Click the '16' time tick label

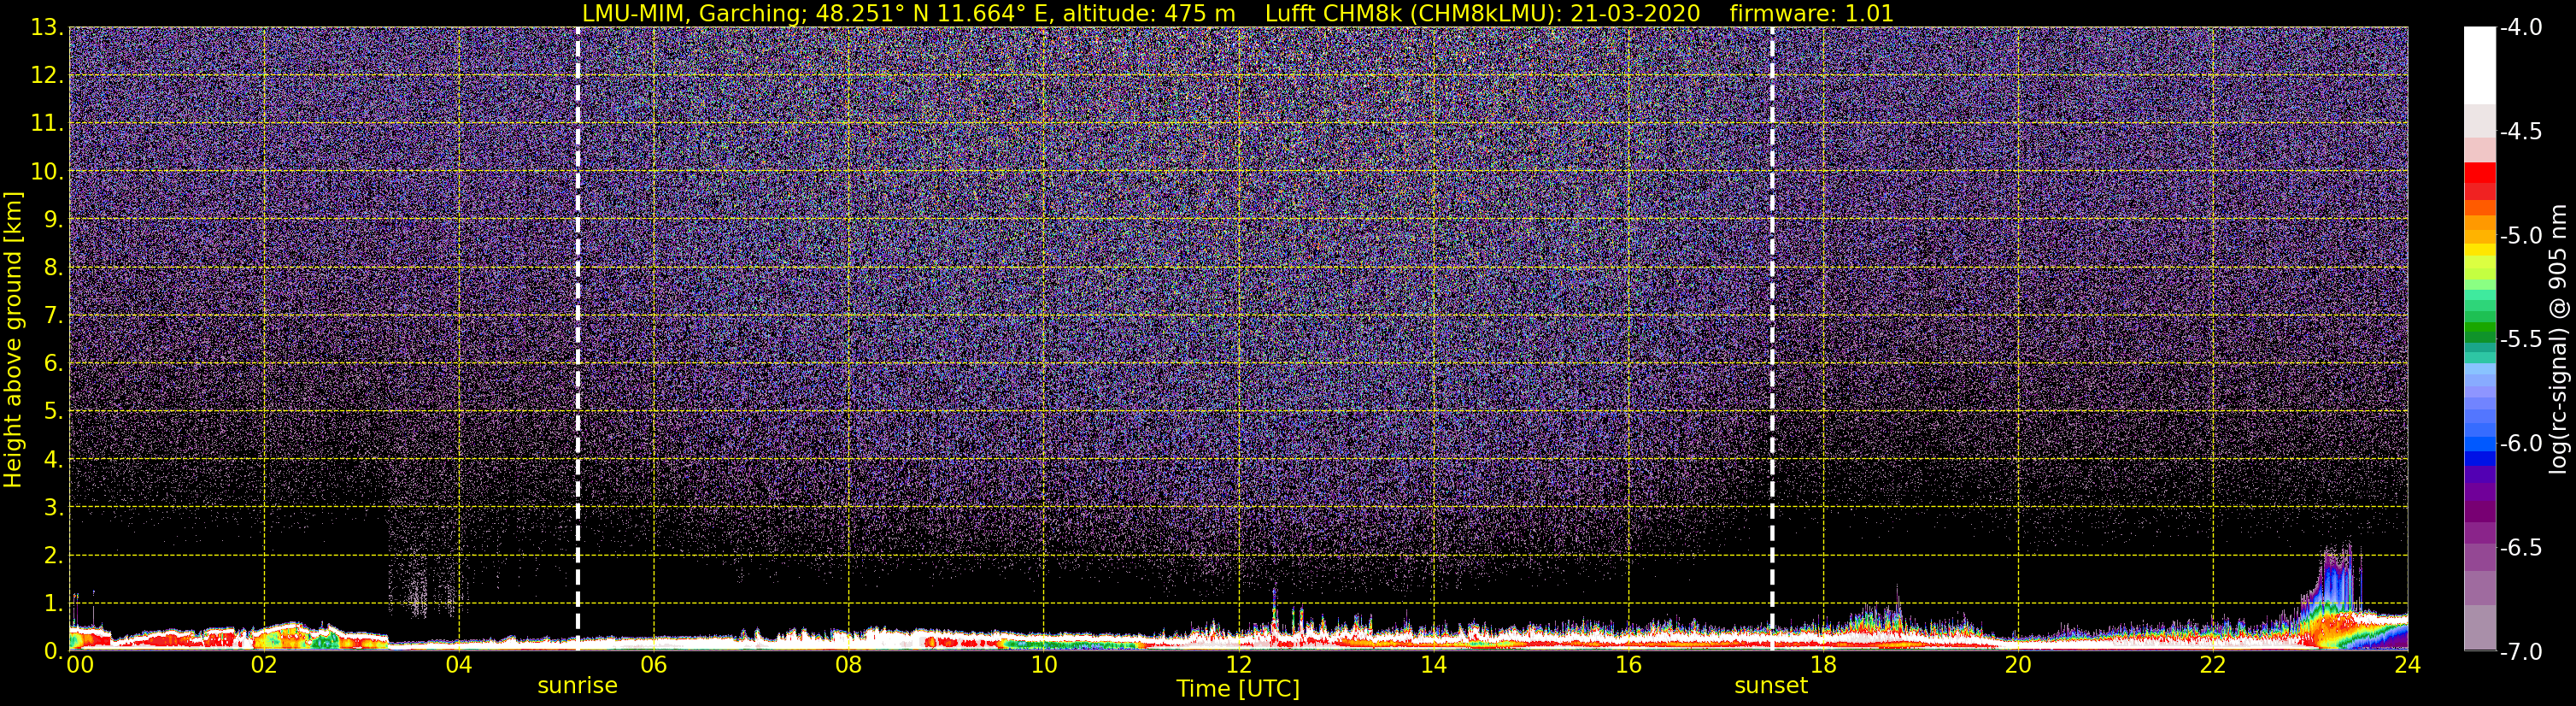[1628, 665]
